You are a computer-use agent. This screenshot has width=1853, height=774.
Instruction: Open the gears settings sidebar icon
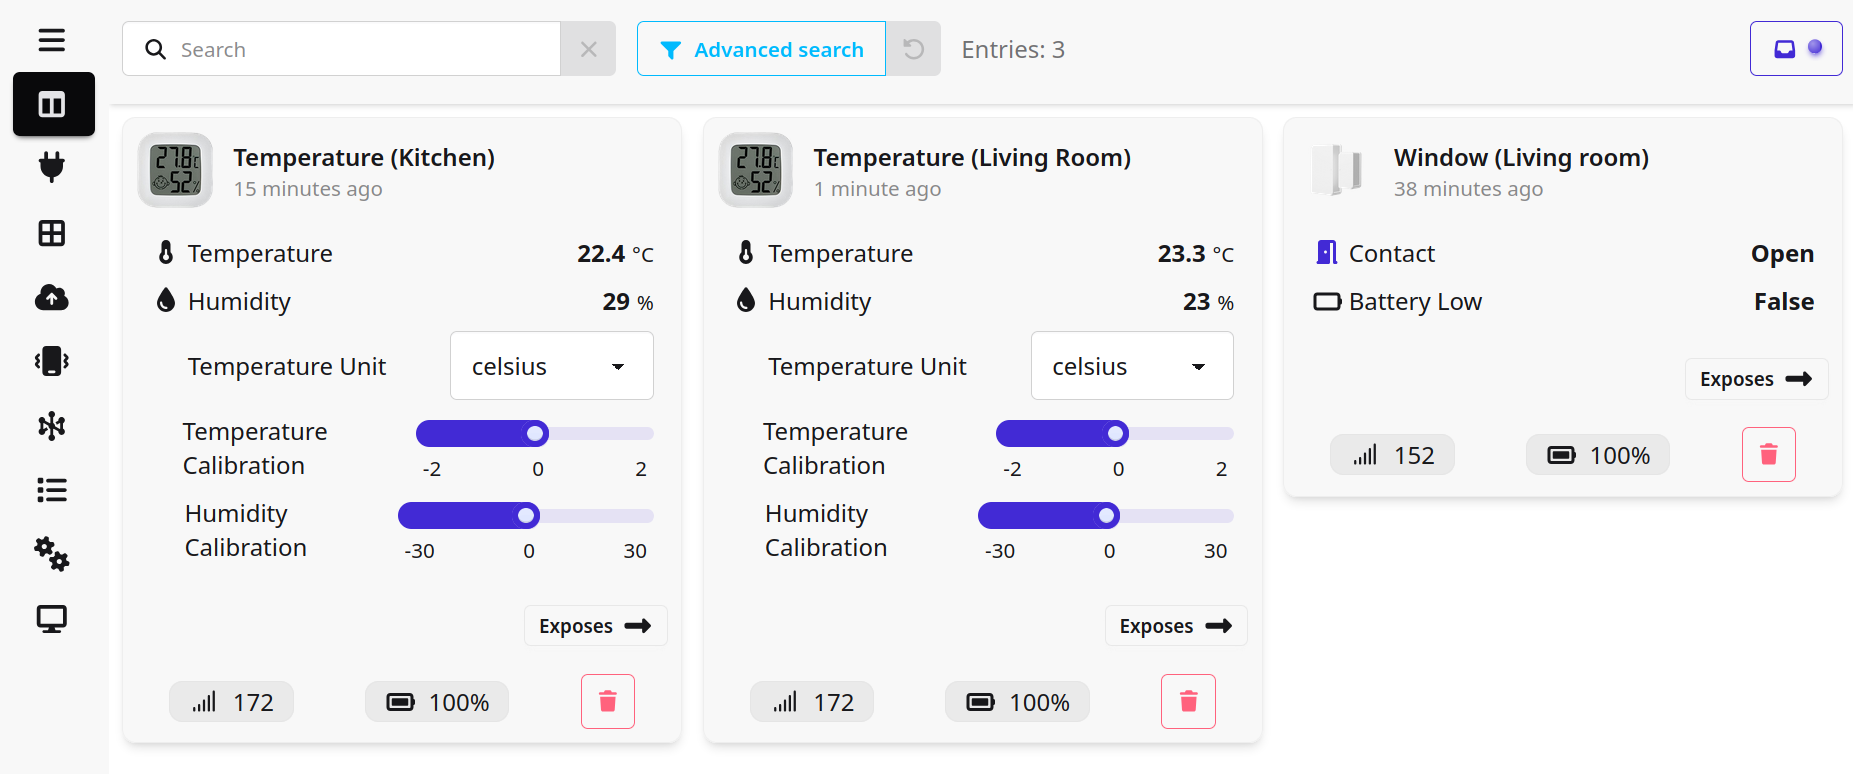point(52,554)
